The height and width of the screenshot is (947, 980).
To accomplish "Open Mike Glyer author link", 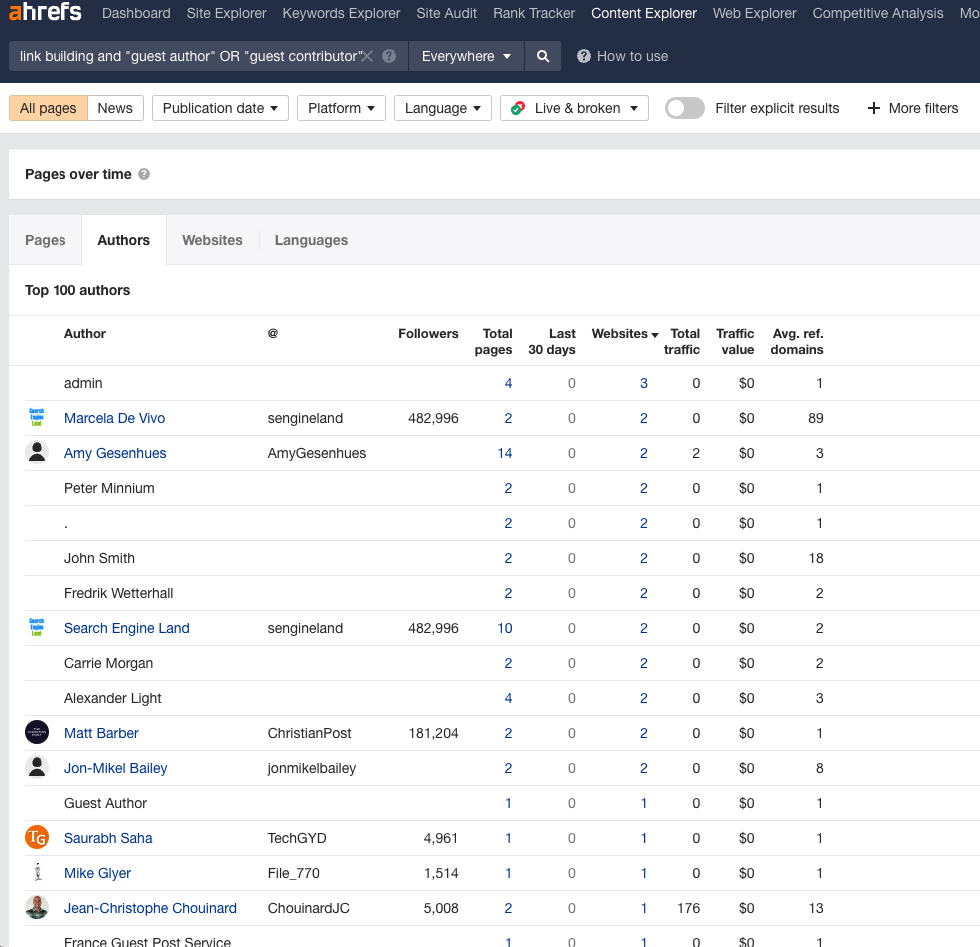I will (98, 873).
